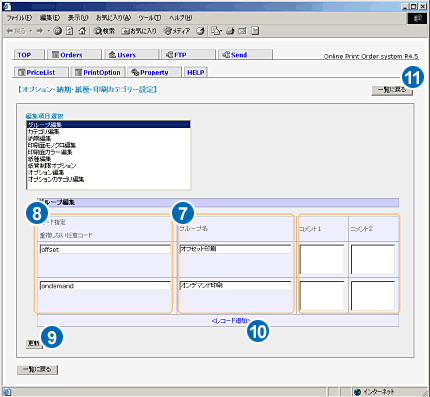Click the <レコード追加> add record link
430x397 pixels.
[x=231, y=321]
